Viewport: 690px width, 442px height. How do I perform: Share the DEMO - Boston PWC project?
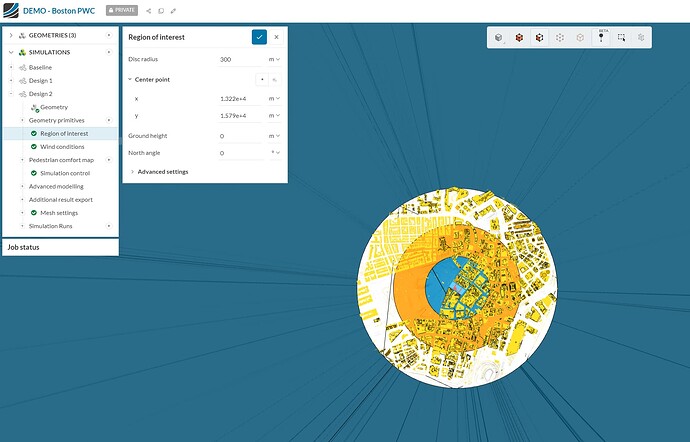click(149, 11)
